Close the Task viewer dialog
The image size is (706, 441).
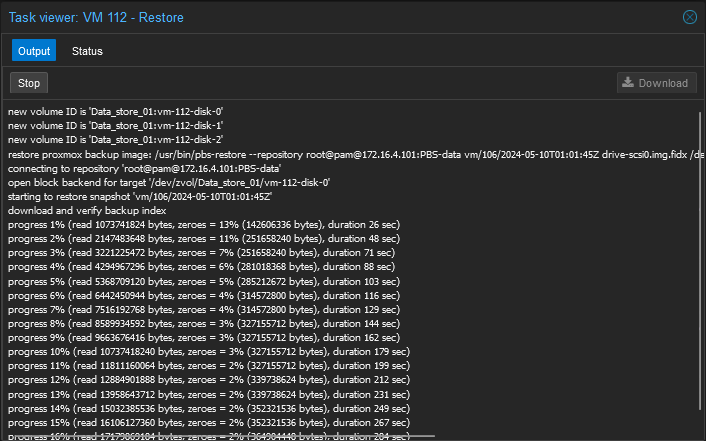689,17
